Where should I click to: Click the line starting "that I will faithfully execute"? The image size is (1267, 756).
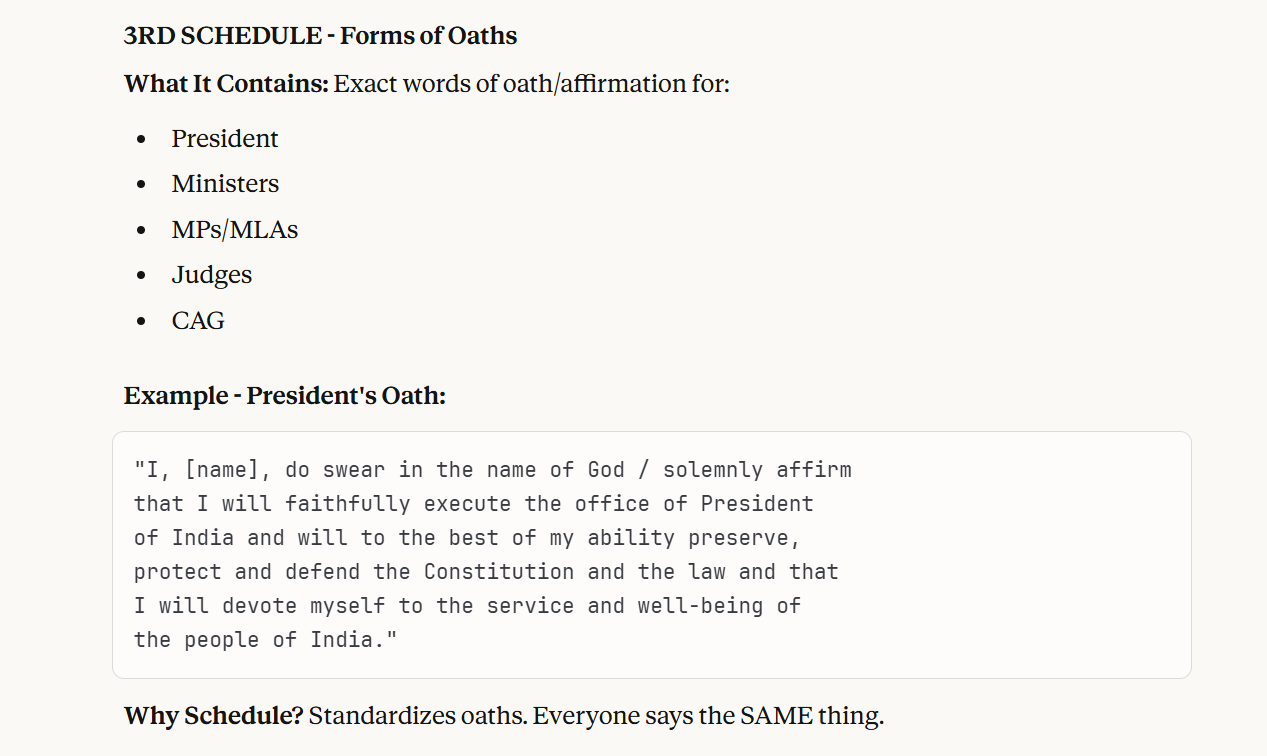click(473, 504)
